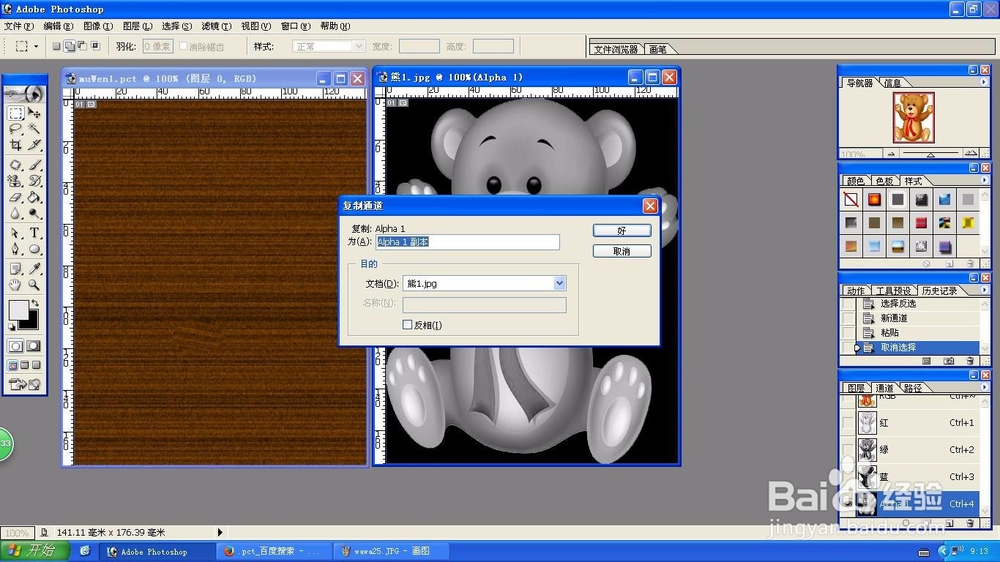1000x562 pixels.
Task: Switch to the 动作 actions tab
Action: tap(856, 291)
